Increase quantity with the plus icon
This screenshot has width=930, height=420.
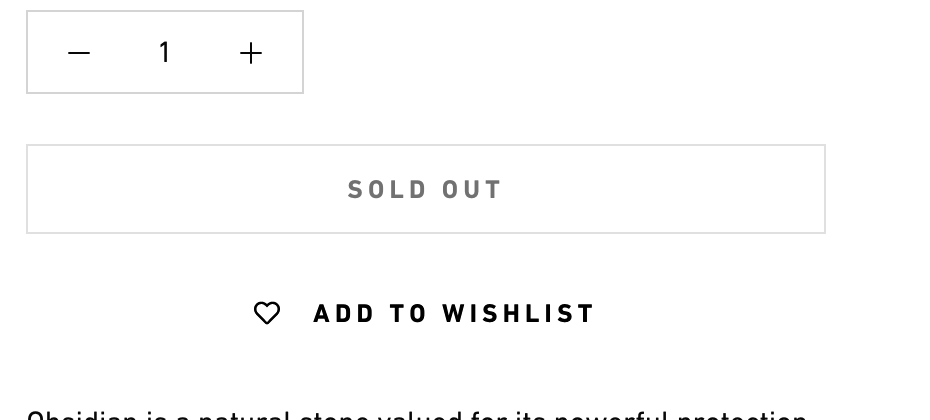click(251, 53)
